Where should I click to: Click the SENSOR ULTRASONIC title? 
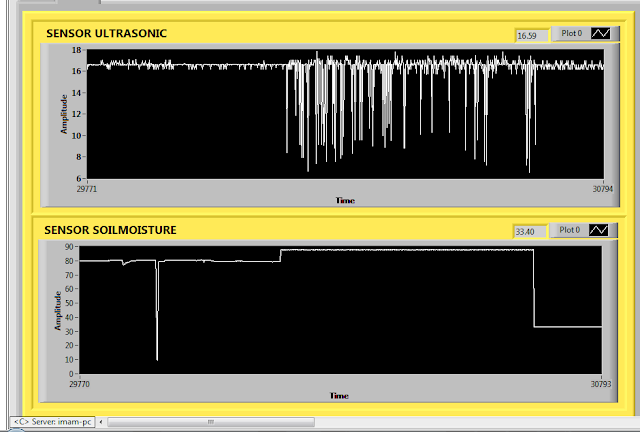click(x=106, y=33)
